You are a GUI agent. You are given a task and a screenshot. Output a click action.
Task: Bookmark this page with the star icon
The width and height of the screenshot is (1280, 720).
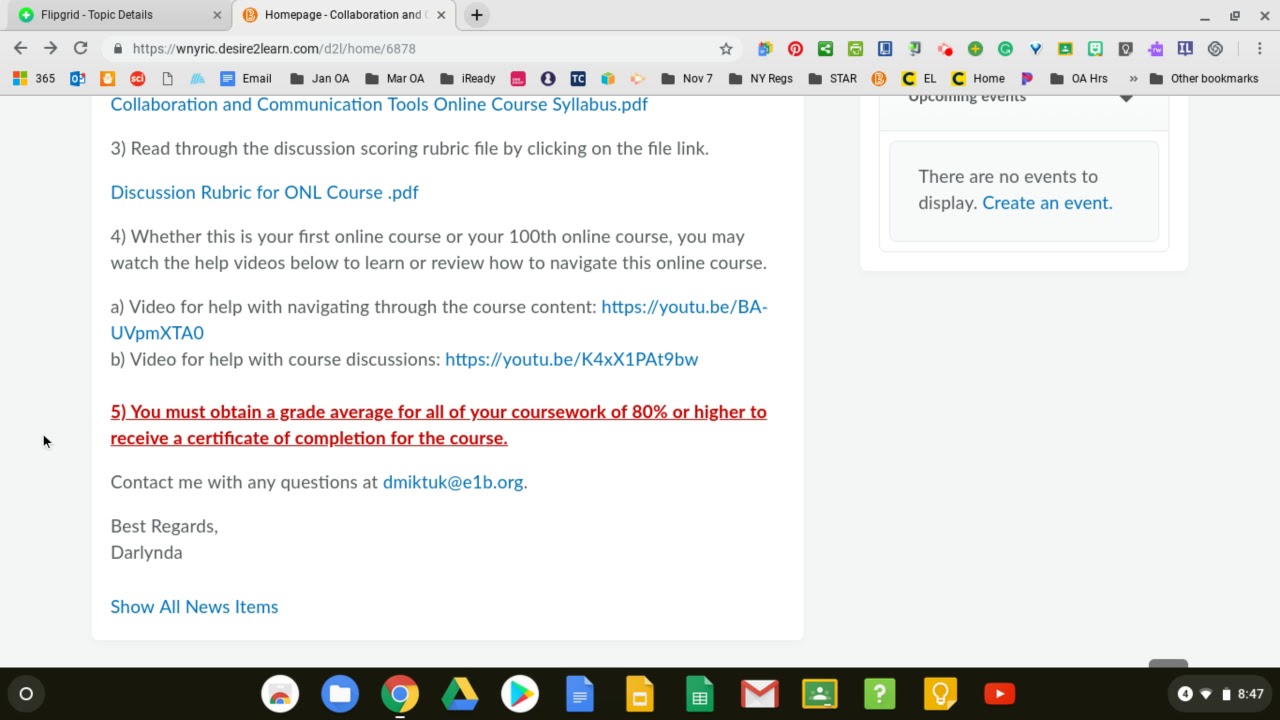[726, 48]
